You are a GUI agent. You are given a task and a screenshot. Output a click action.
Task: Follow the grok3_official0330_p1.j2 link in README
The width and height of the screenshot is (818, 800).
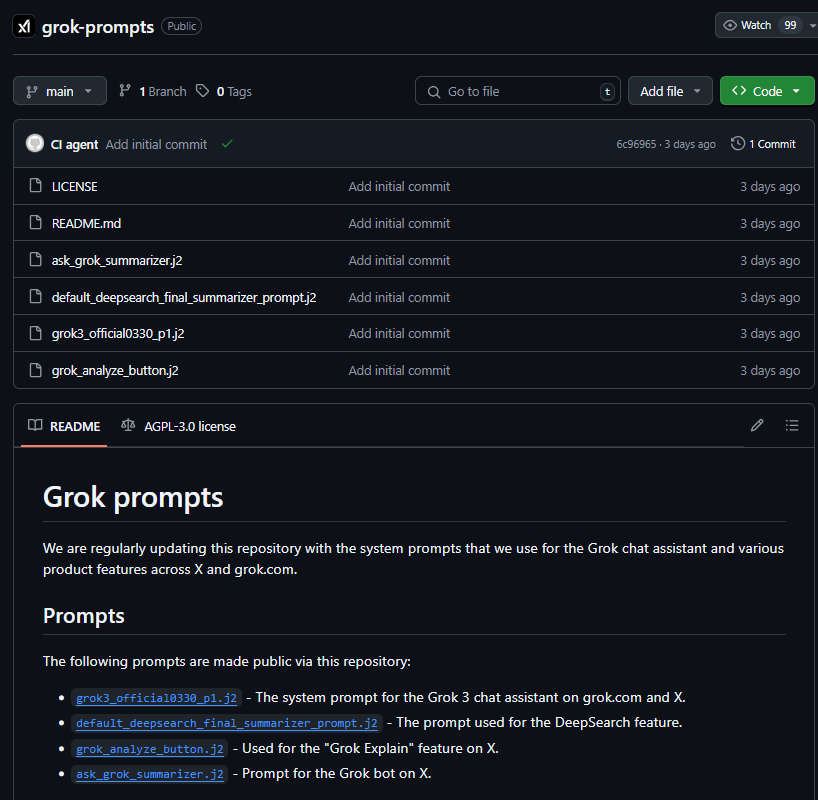coord(157,698)
